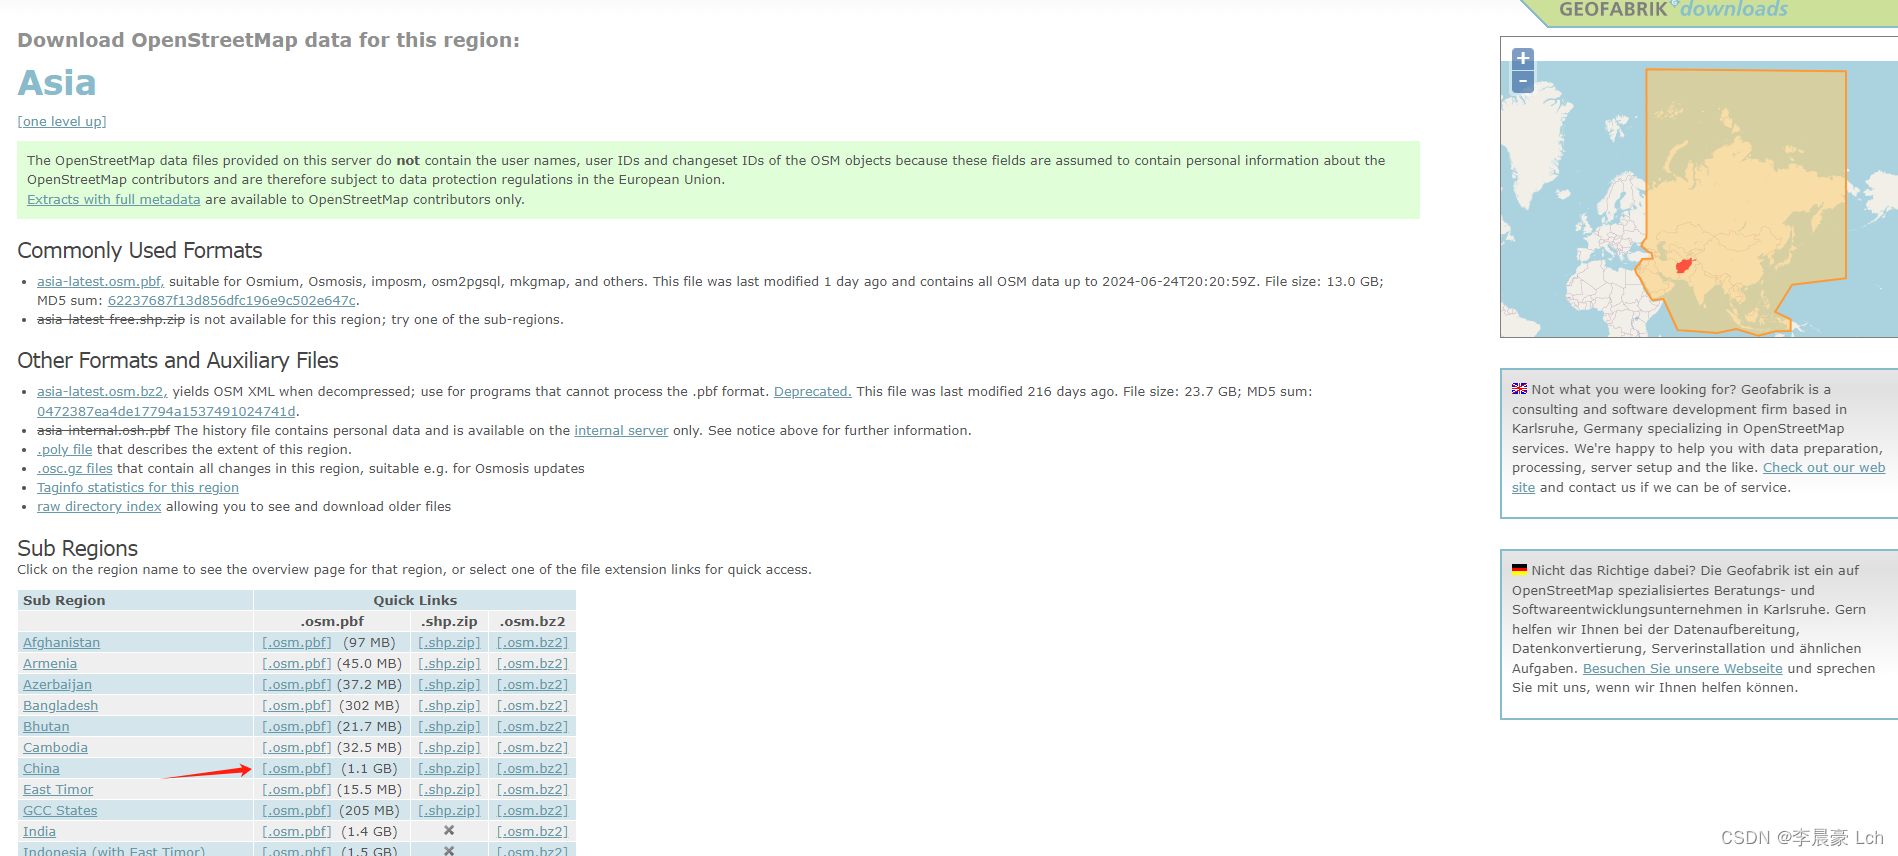Open Check out our web site link

click(1823, 467)
